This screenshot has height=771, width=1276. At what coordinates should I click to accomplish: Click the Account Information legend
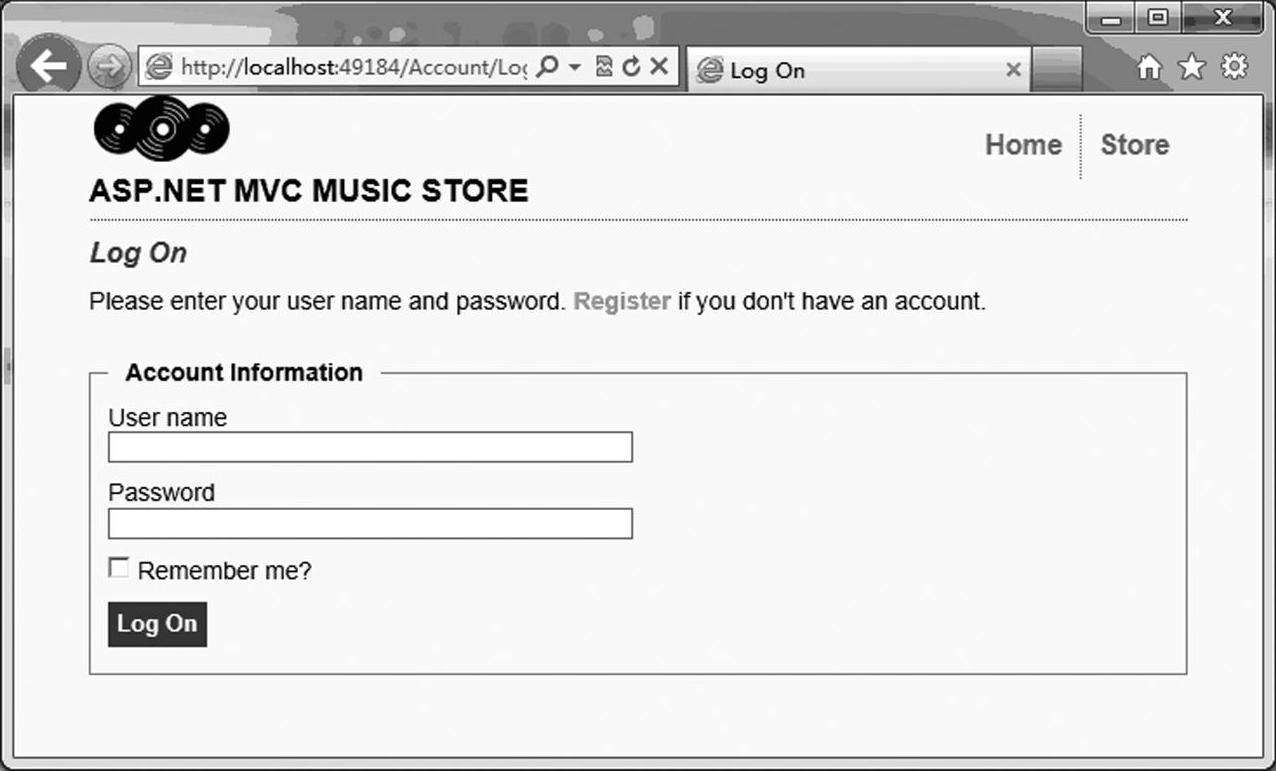click(244, 372)
